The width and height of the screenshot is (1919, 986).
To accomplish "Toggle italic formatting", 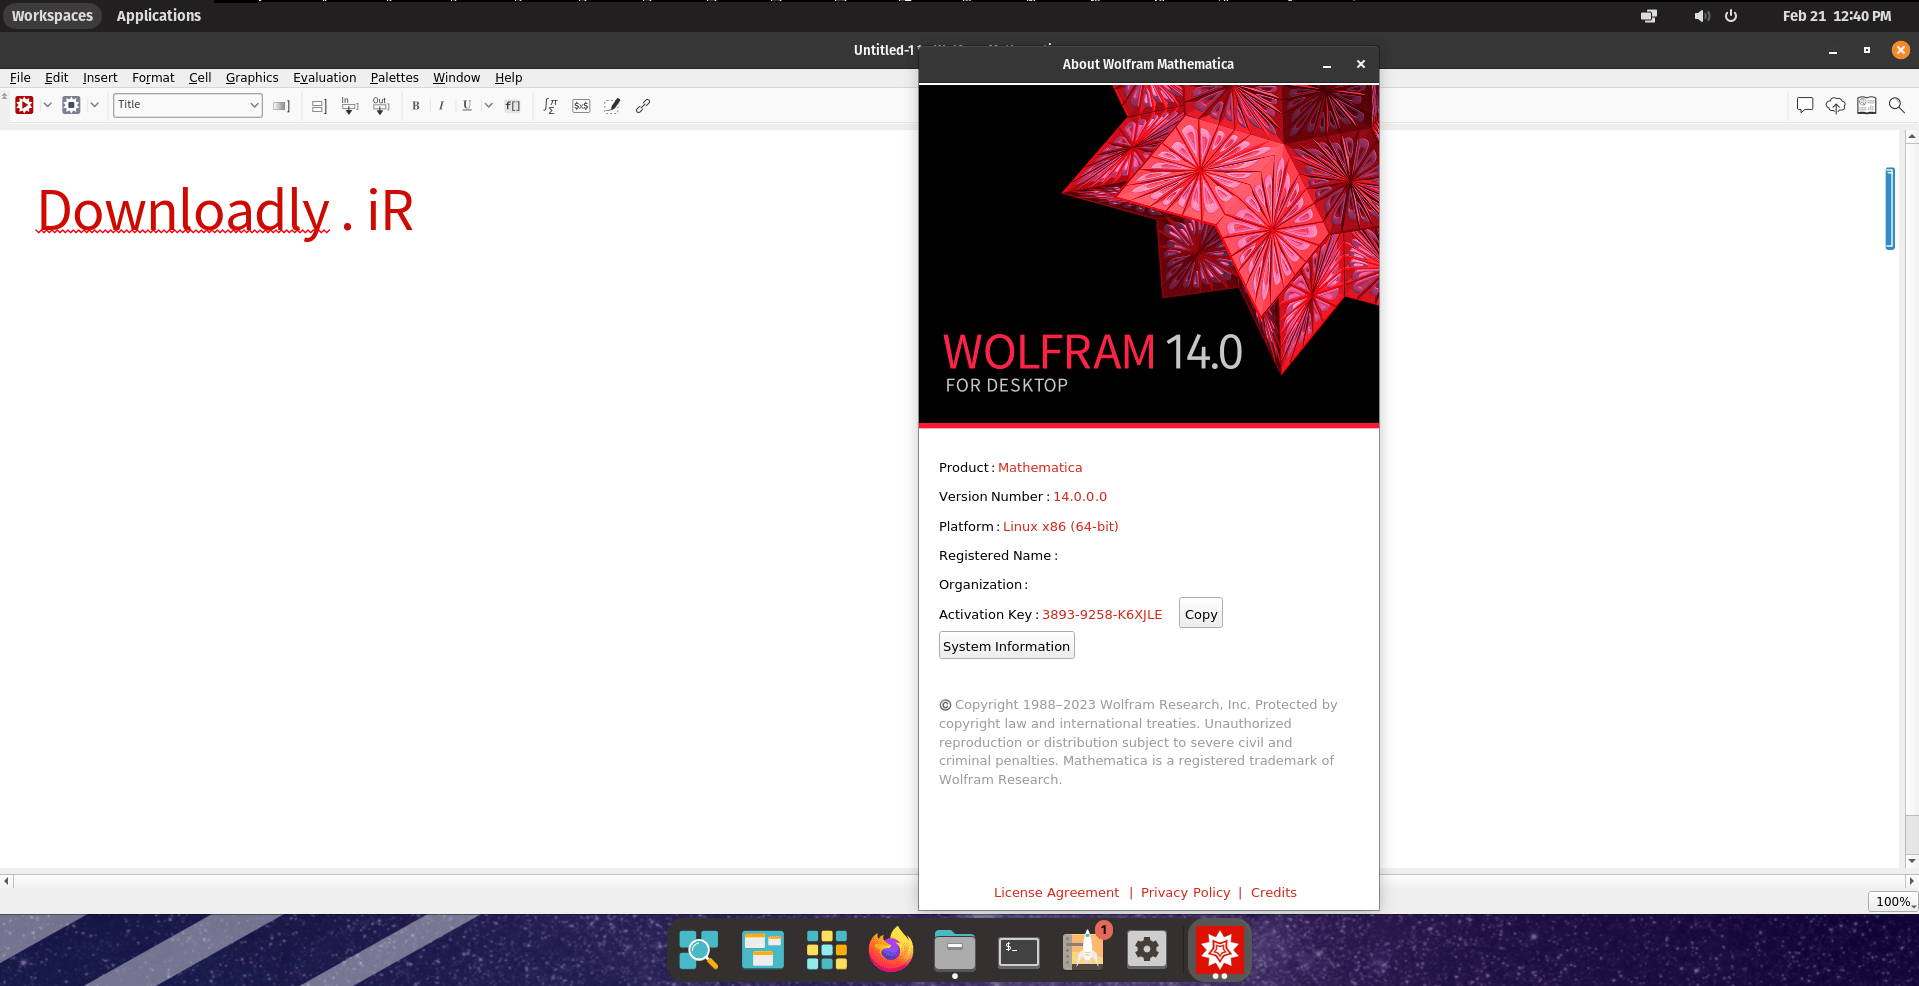I will [441, 106].
